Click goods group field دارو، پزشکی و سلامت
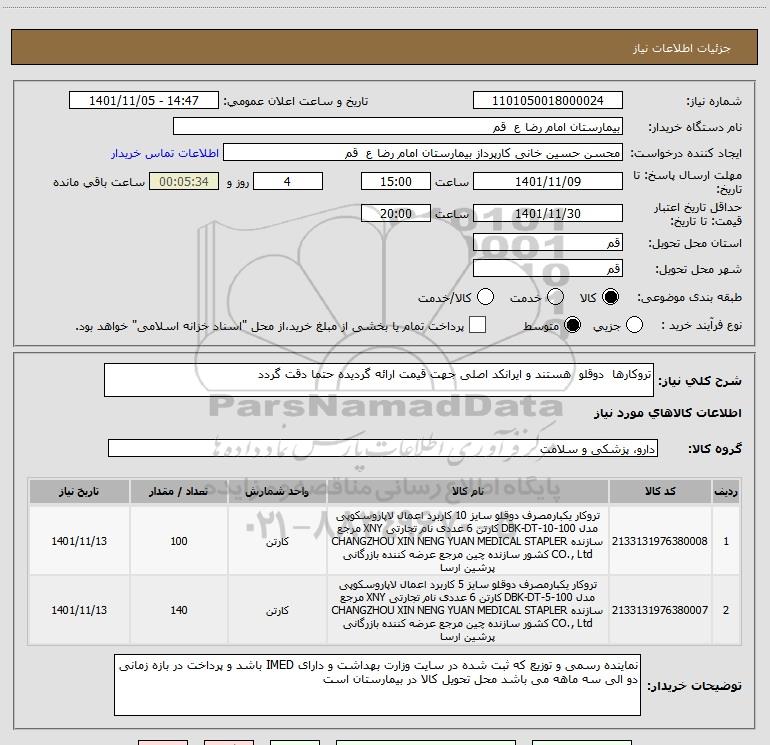Image resolution: width=770 pixels, height=745 pixels. pos(383,448)
